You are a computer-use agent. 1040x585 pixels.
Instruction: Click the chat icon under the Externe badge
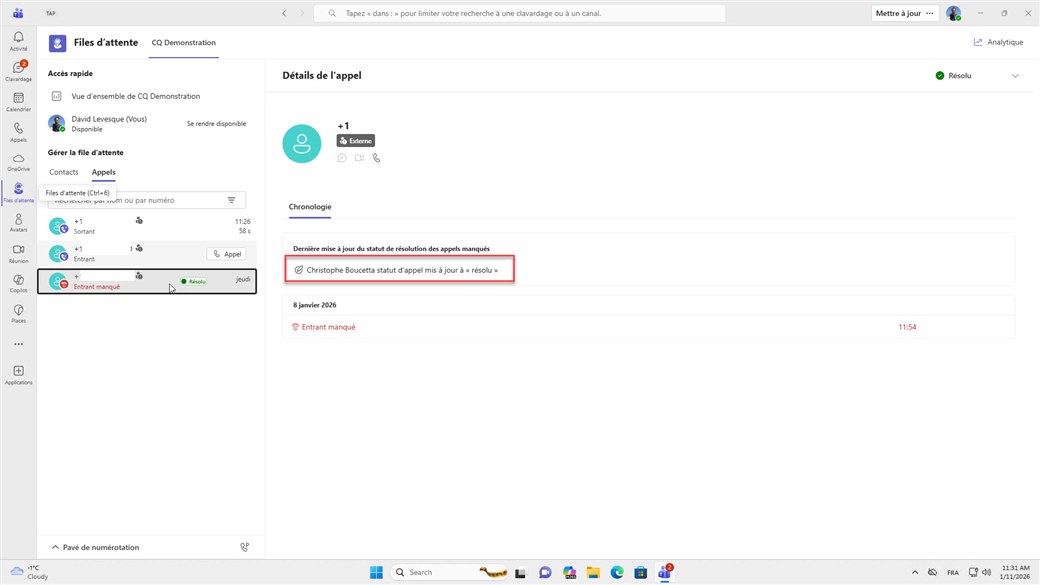click(342, 158)
